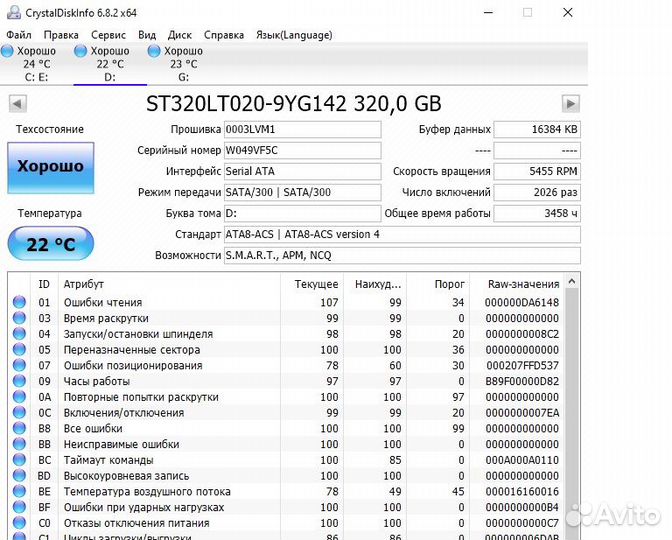This screenshot has width=672, height=540.
Task: Select the C: E: disk tab
Action: 36,64
